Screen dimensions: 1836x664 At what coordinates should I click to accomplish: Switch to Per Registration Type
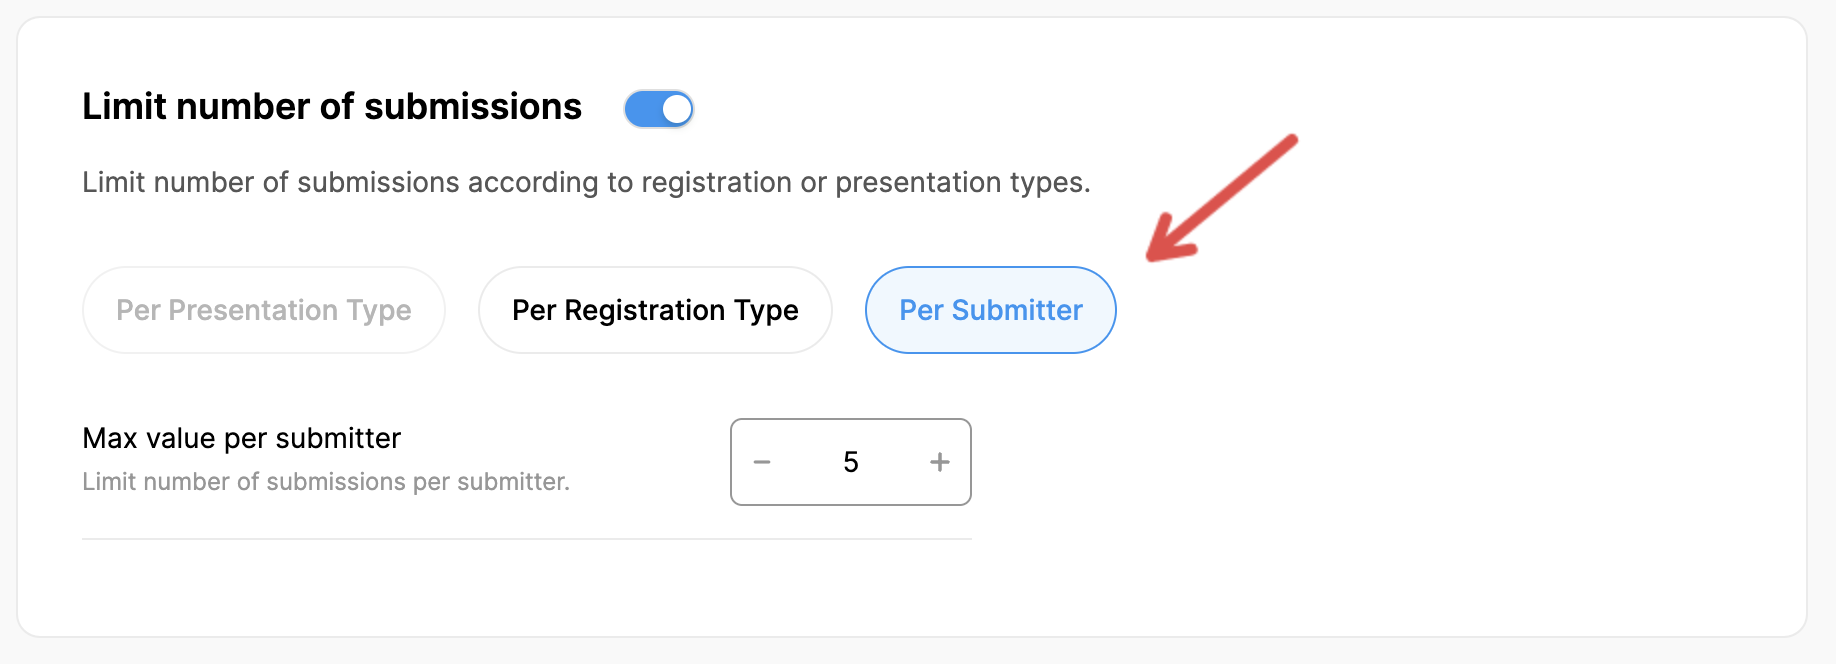click(655, 310)
